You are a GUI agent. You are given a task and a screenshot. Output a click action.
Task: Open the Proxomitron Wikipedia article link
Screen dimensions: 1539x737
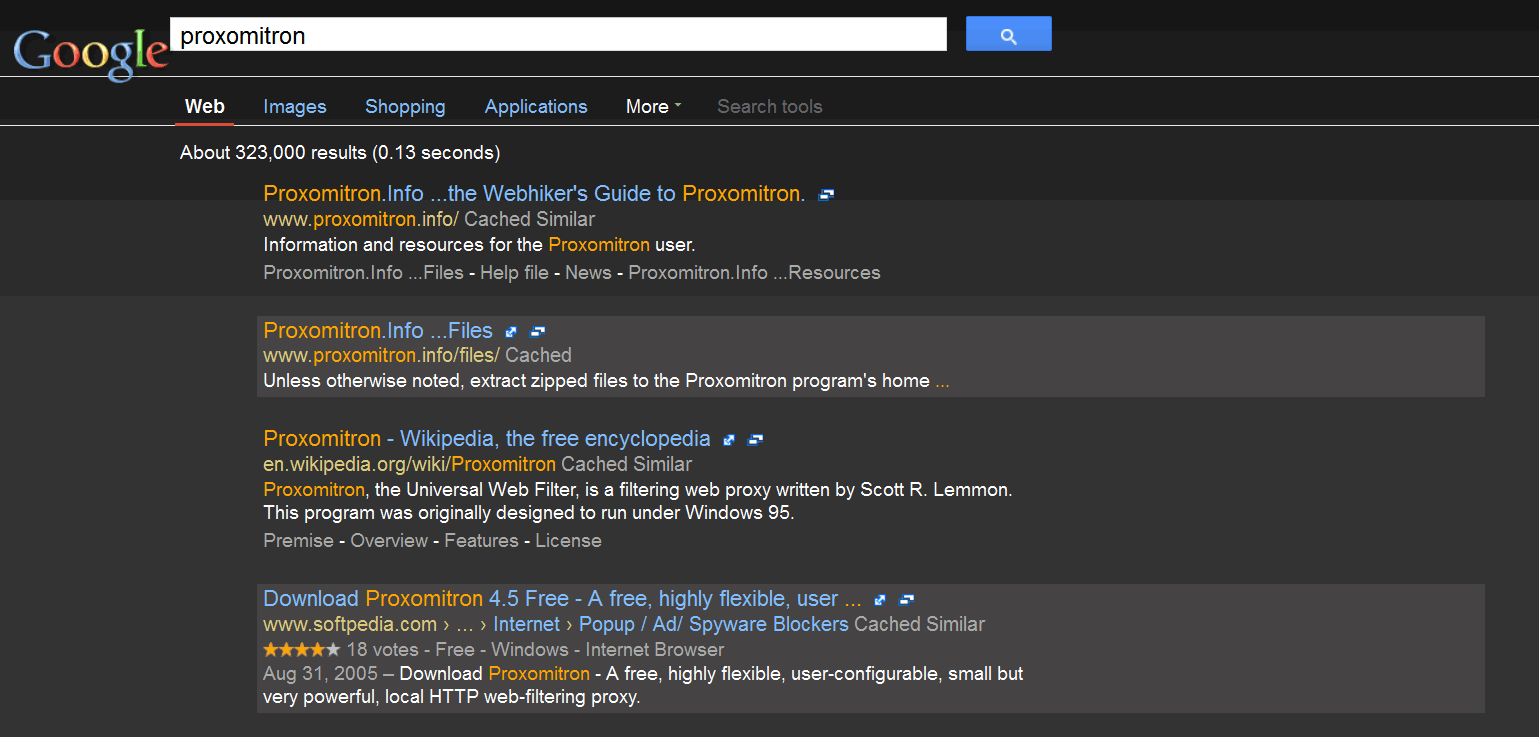click(x=486, y=439)
